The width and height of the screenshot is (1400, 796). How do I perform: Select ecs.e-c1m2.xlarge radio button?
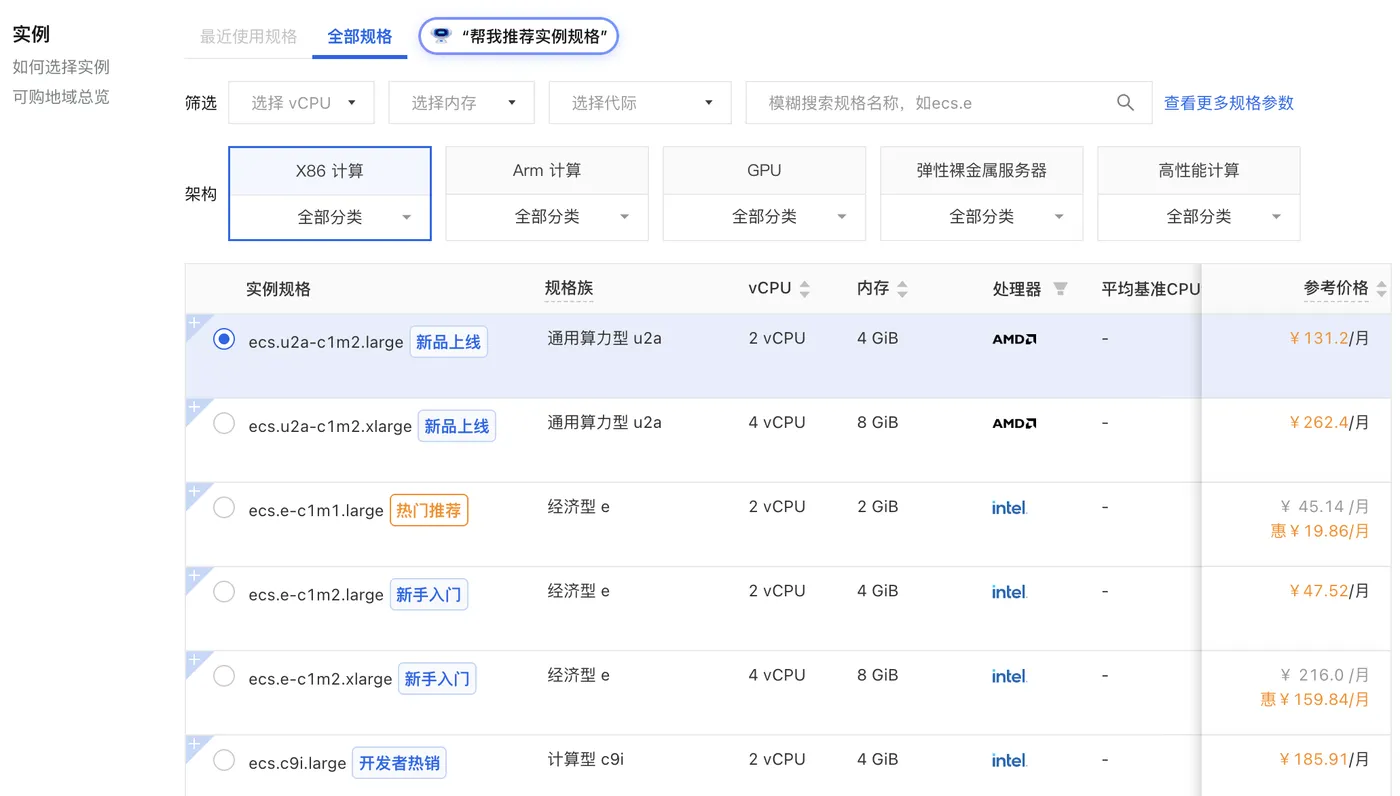pos(224,676)
